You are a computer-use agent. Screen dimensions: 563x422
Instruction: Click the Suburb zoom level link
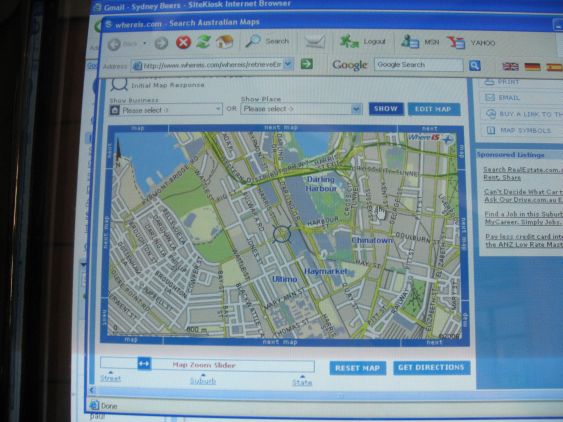pyautogui.click(x=203, y=380)
